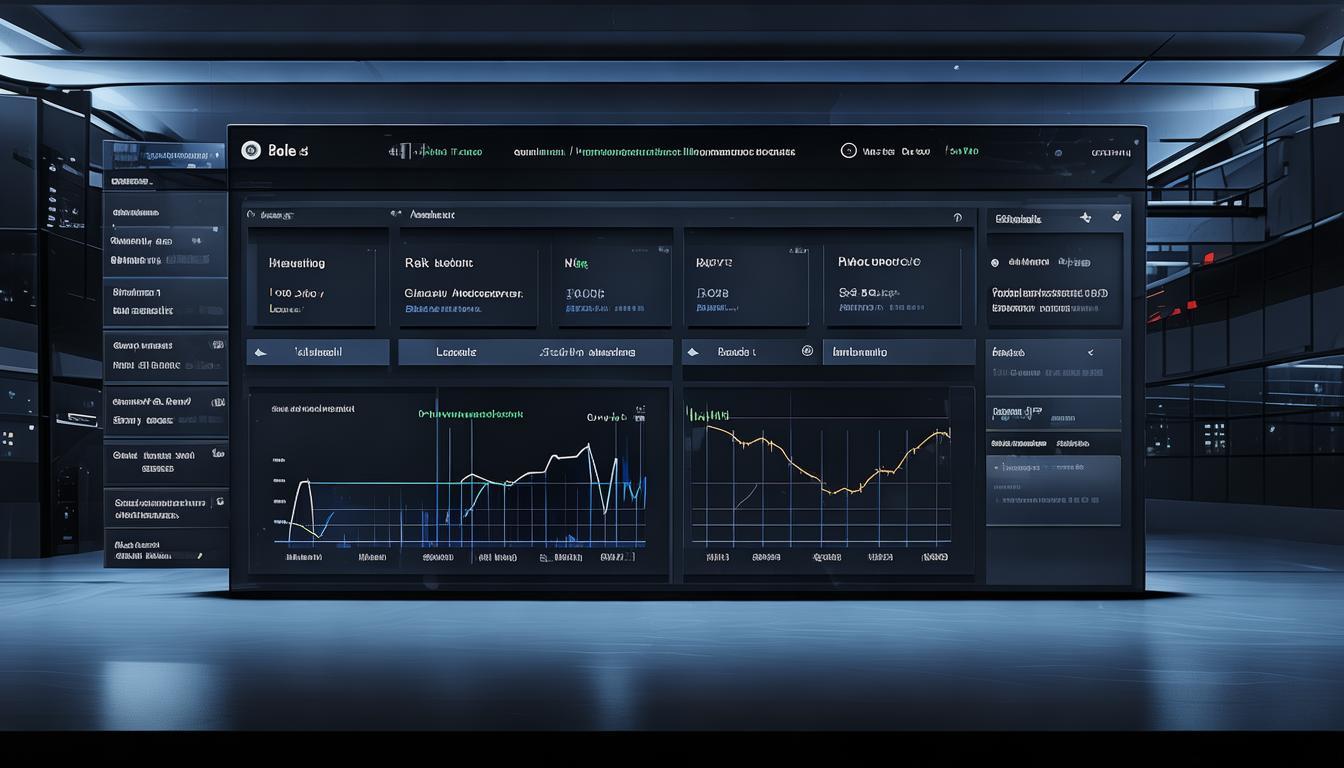The height and width of the screenshot is (768, 1344).
Task: Open the top highlighted left sidebar dropdown
Action: [165, 156]
